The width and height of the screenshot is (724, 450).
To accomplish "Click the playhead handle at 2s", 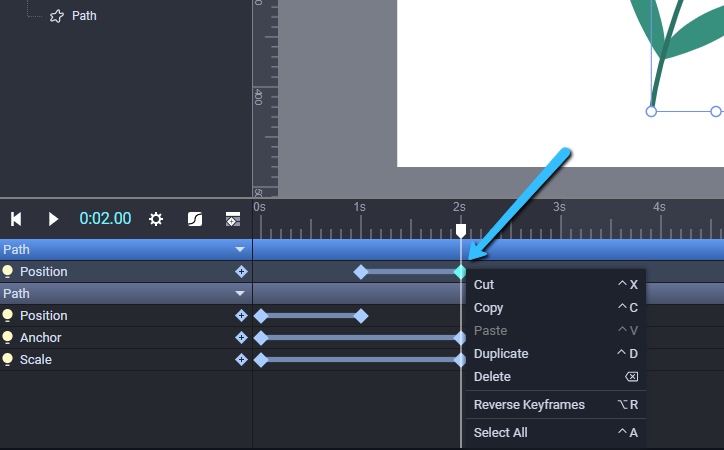I will (461, 230).
